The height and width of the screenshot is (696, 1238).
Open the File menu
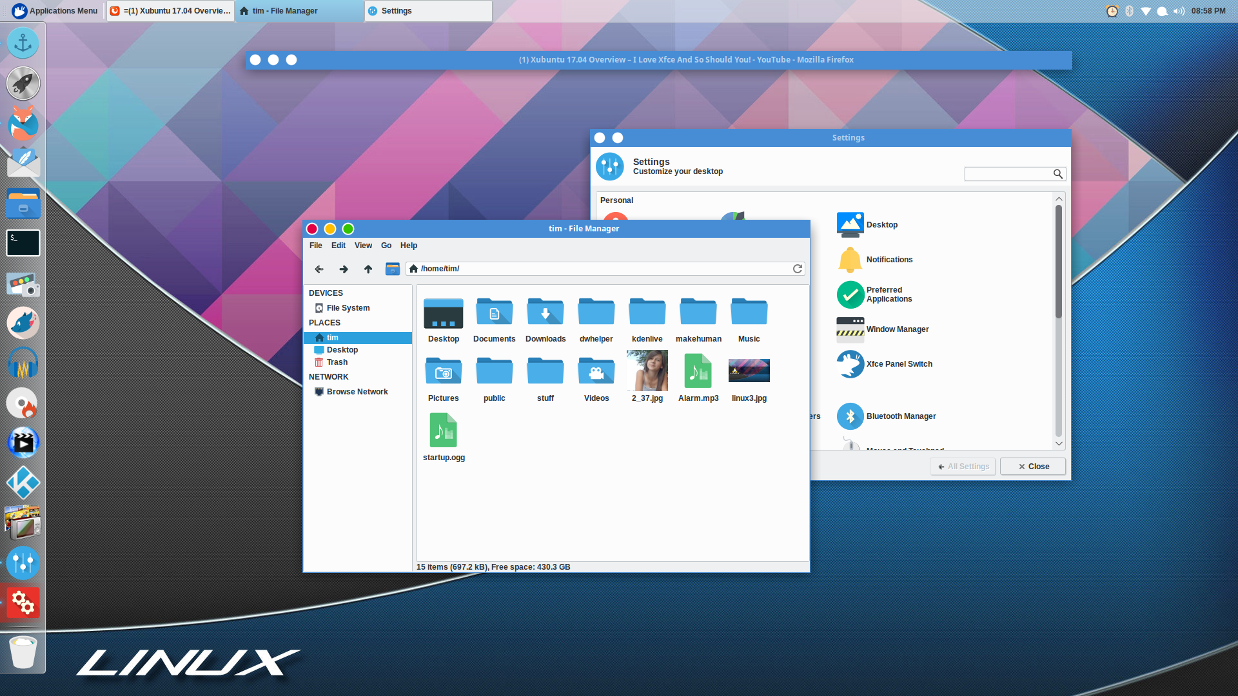316,245
